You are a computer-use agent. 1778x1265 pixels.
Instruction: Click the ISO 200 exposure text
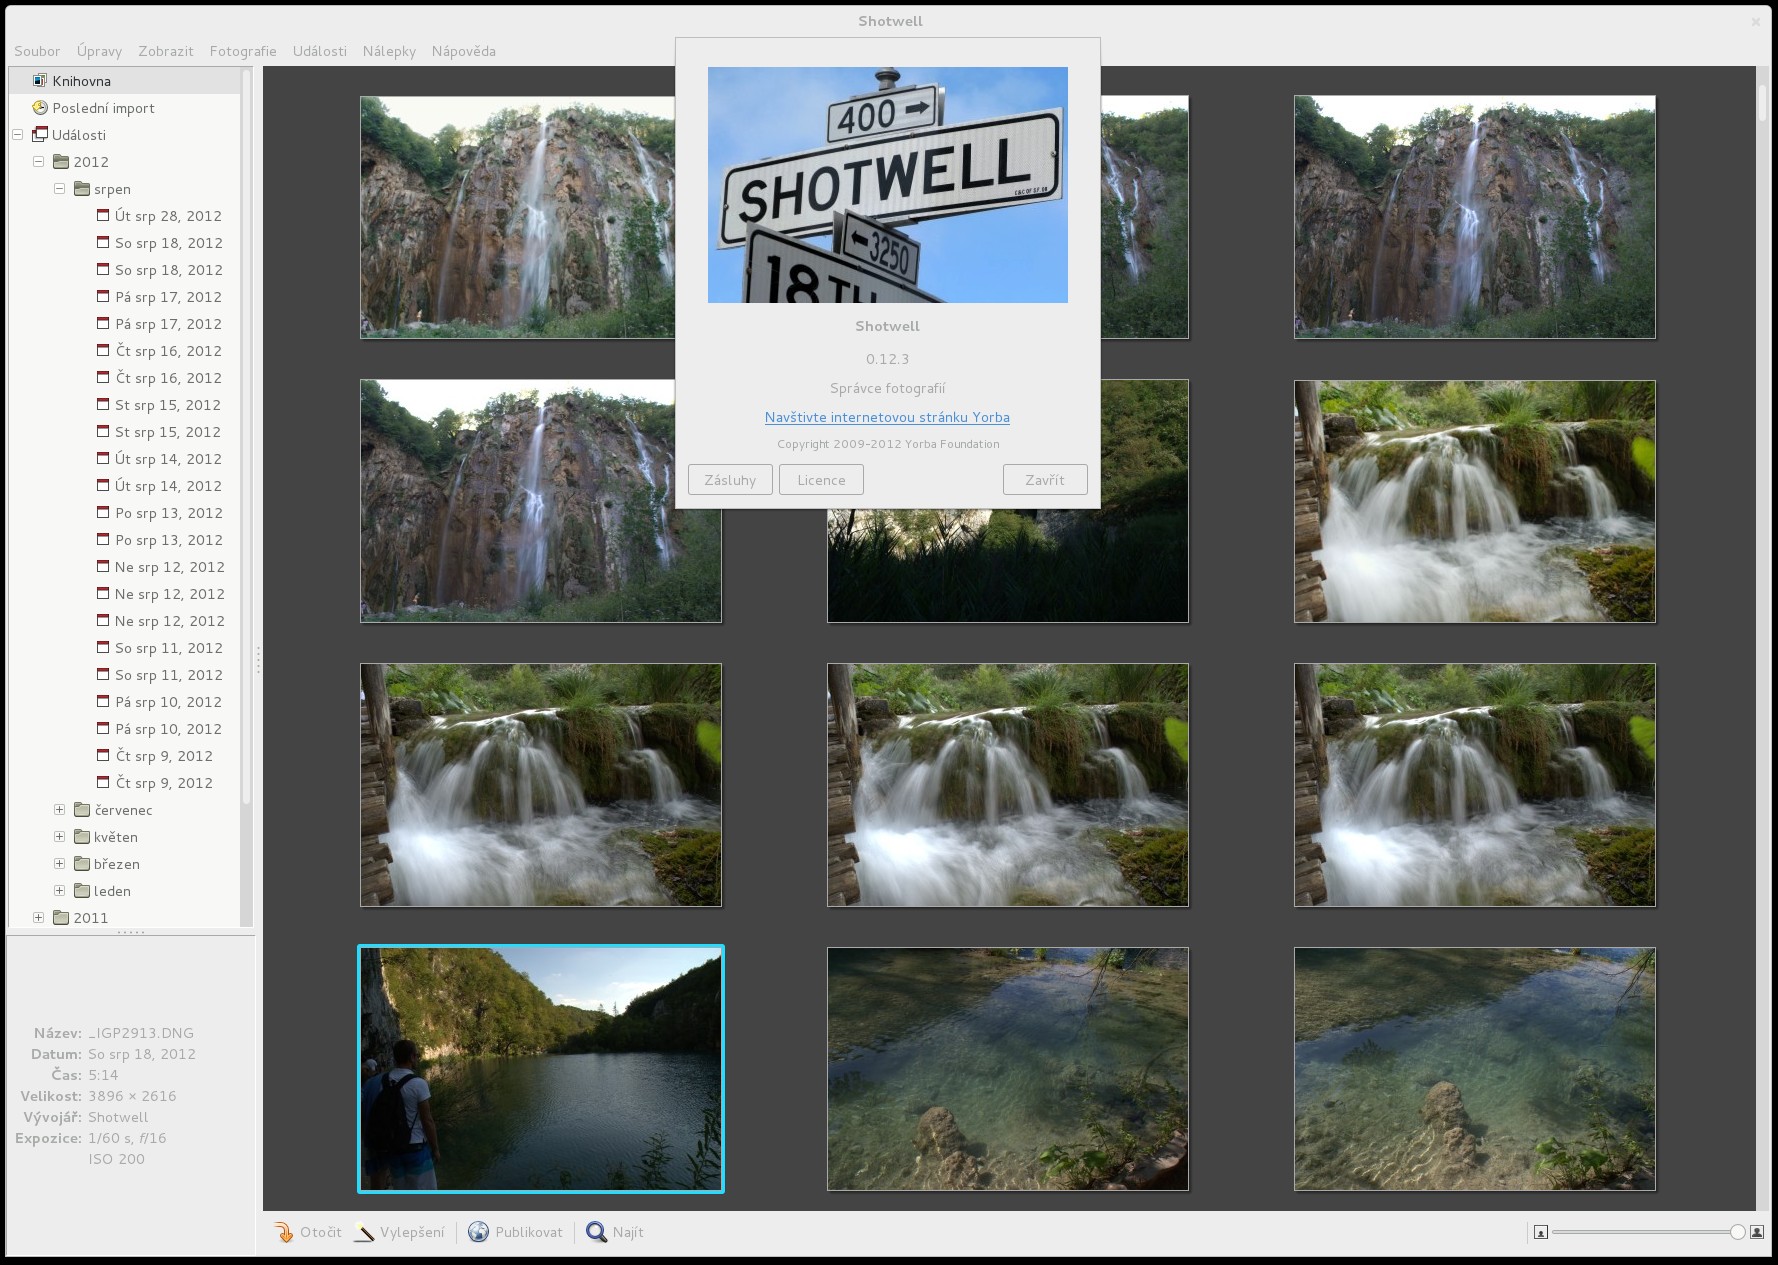(x=116, y=1159)
